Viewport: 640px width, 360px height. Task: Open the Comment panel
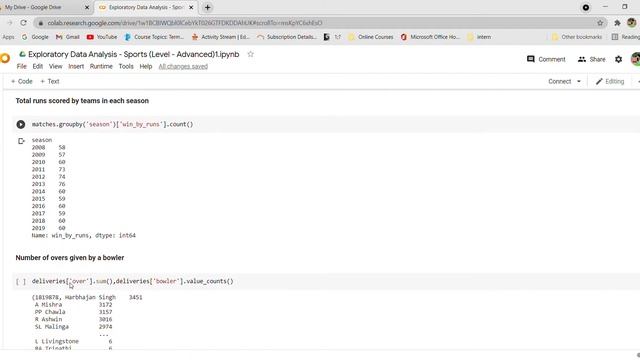click(x=546, y=59)
